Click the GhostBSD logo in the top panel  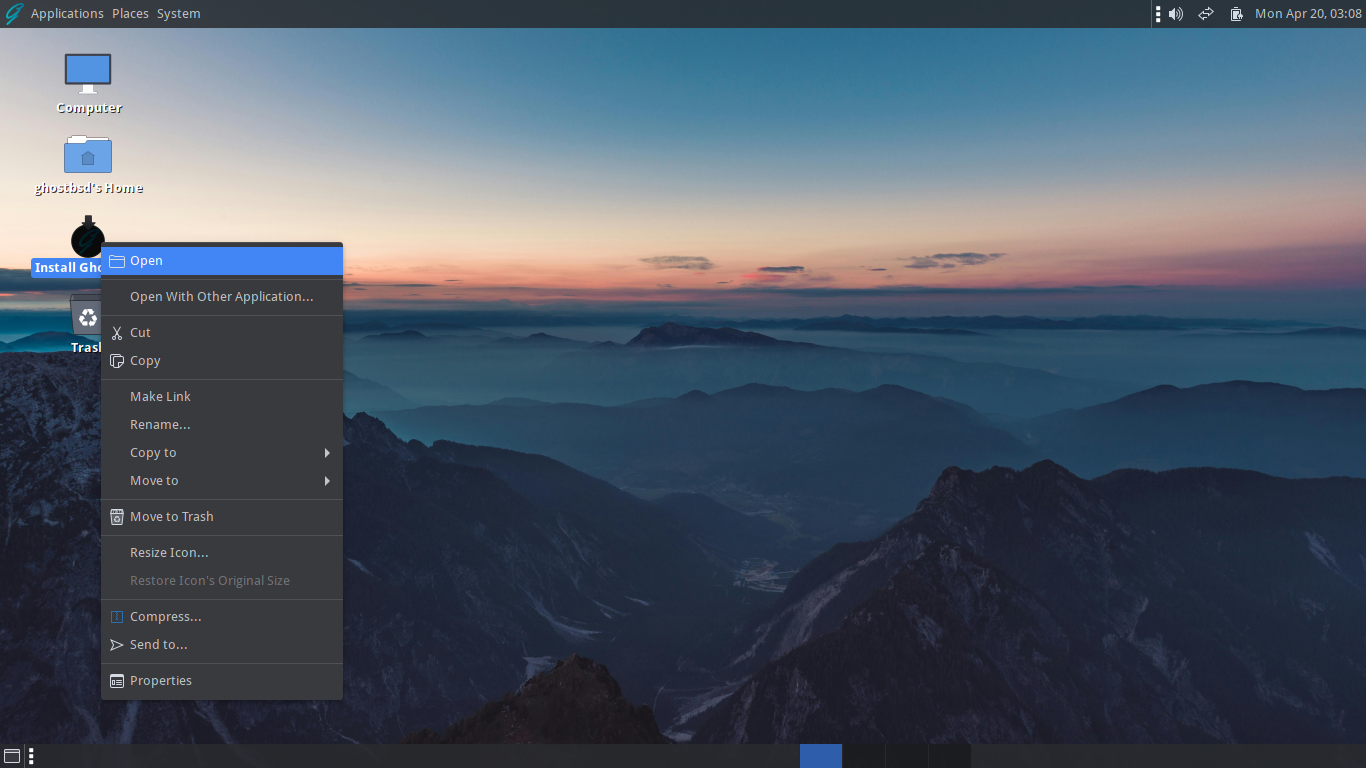[13, 13]
